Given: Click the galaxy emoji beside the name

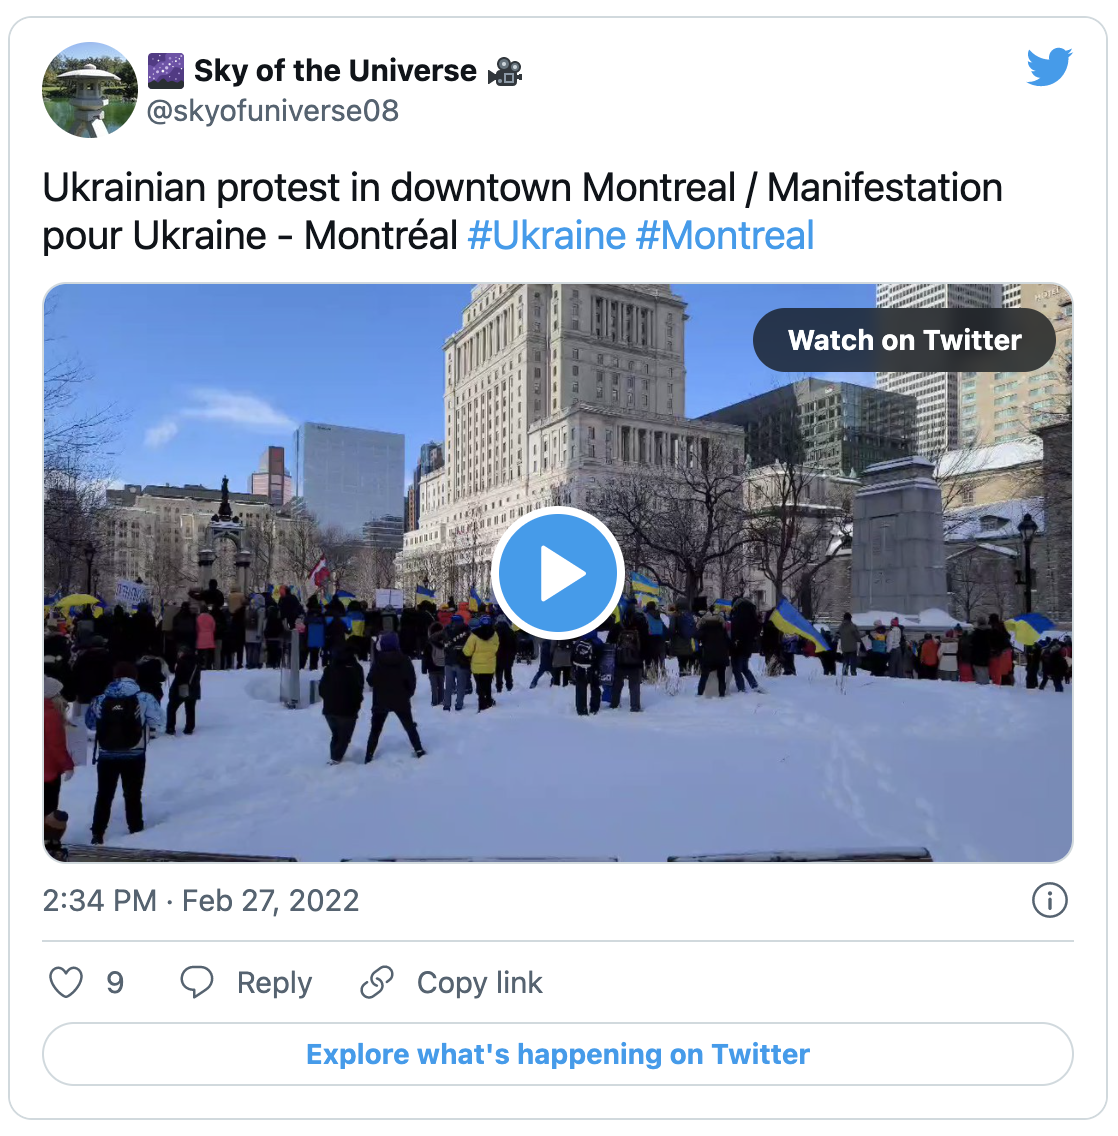Looking at the screenshot, I should (166, 70).
